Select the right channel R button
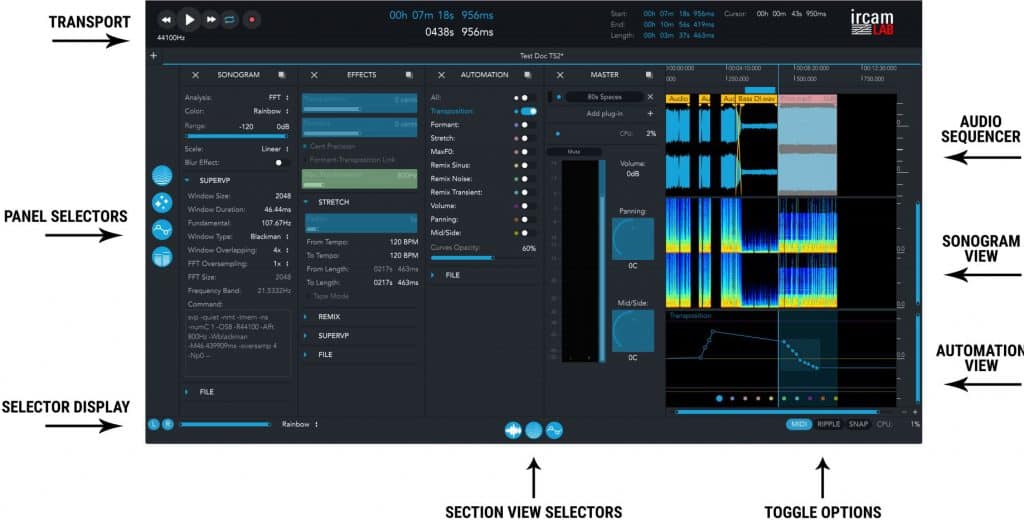The height and width of the screenshot is (520, 1024). tap(168, 424)
